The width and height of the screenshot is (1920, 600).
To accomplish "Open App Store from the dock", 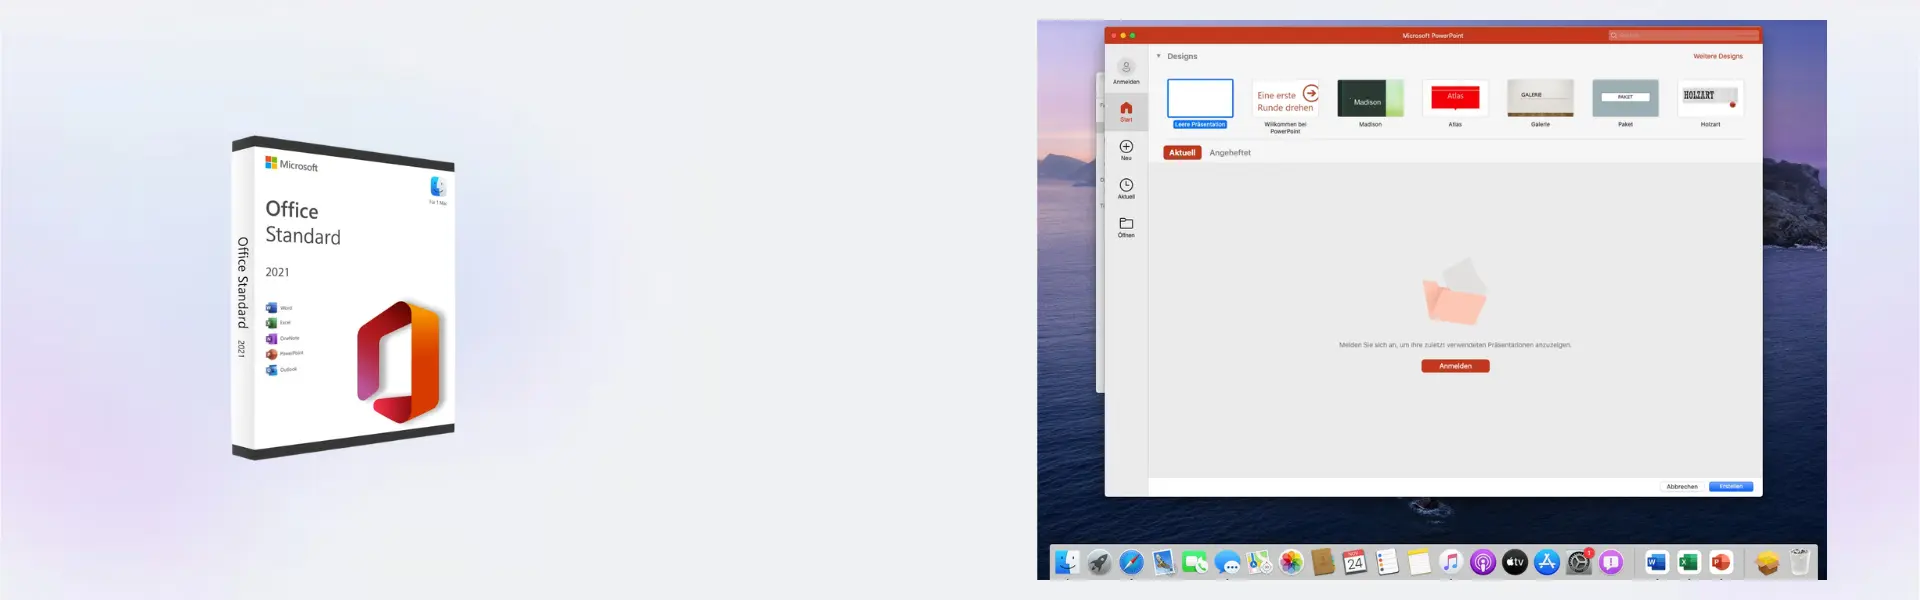I will click(1547, 563).
